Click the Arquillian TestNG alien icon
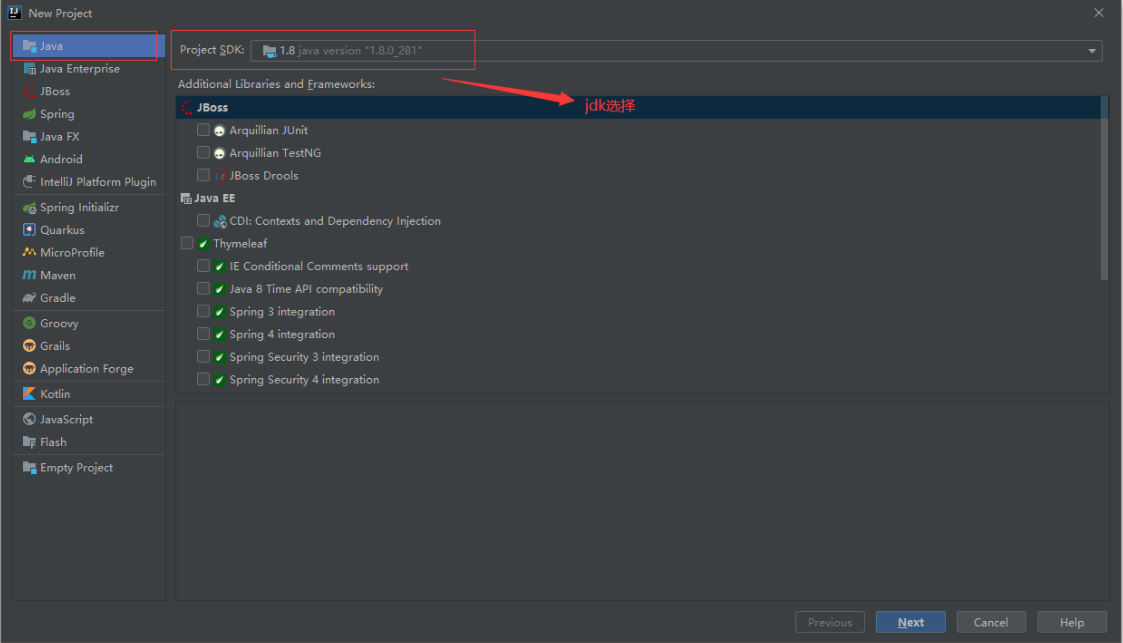The width and height of the screenshot is (1123, 643). (x=220, y=153)
